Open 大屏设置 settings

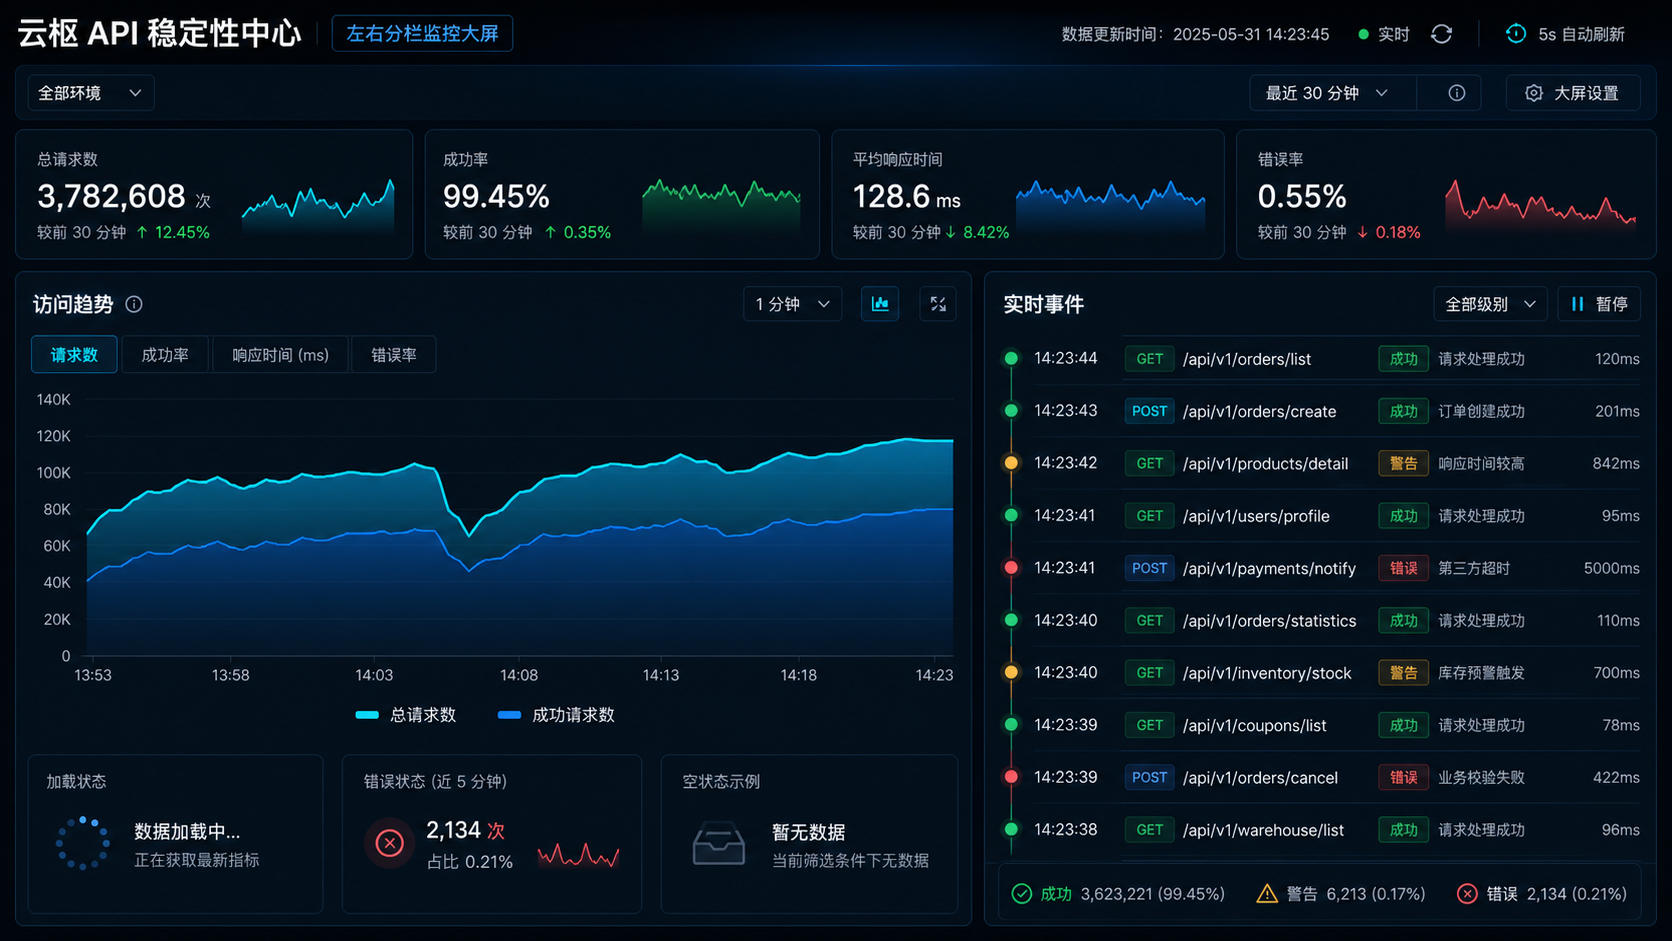click(x=1573, y=93)
